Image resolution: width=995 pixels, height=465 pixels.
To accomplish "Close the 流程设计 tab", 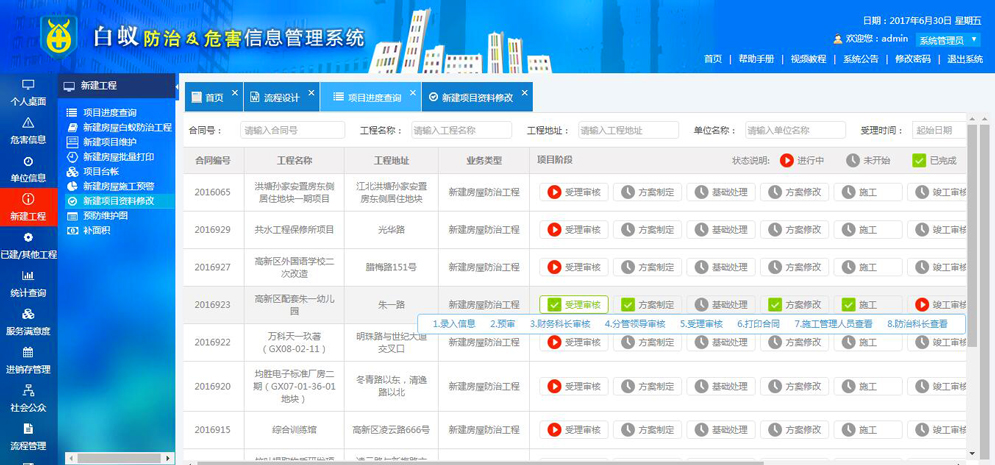I will 312,93.
